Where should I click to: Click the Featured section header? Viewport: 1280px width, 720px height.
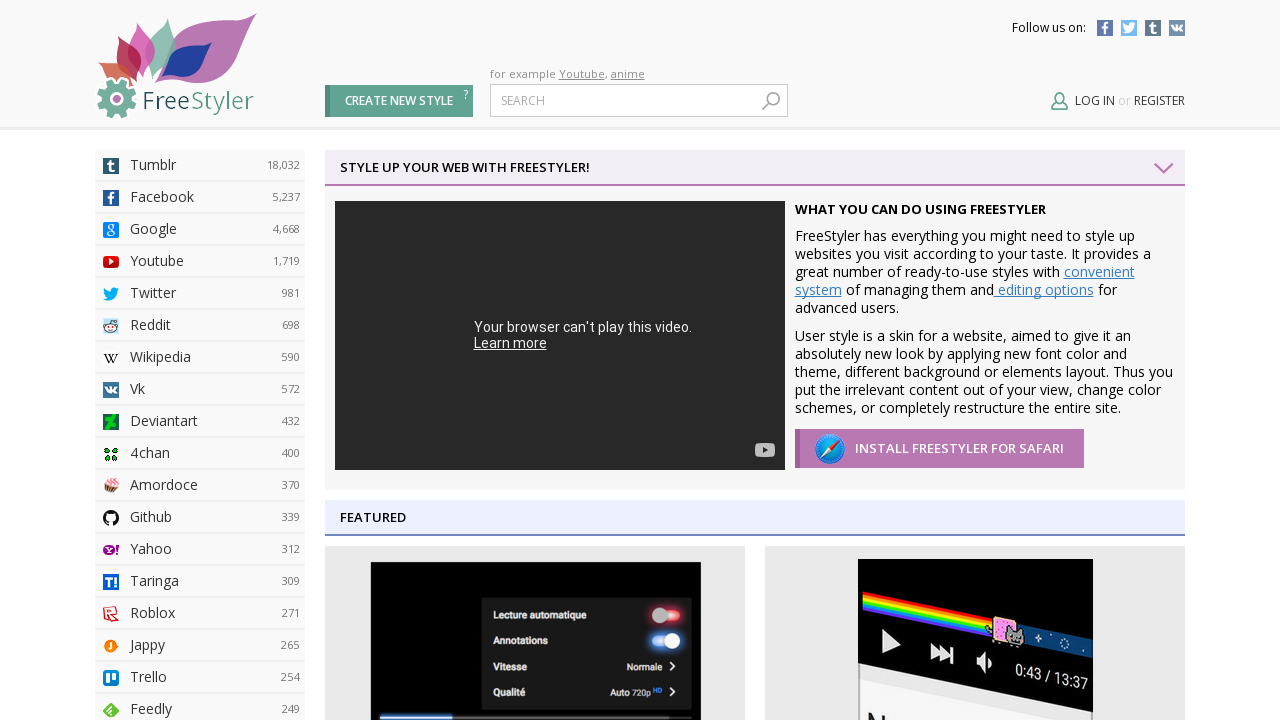click(755, 517)
